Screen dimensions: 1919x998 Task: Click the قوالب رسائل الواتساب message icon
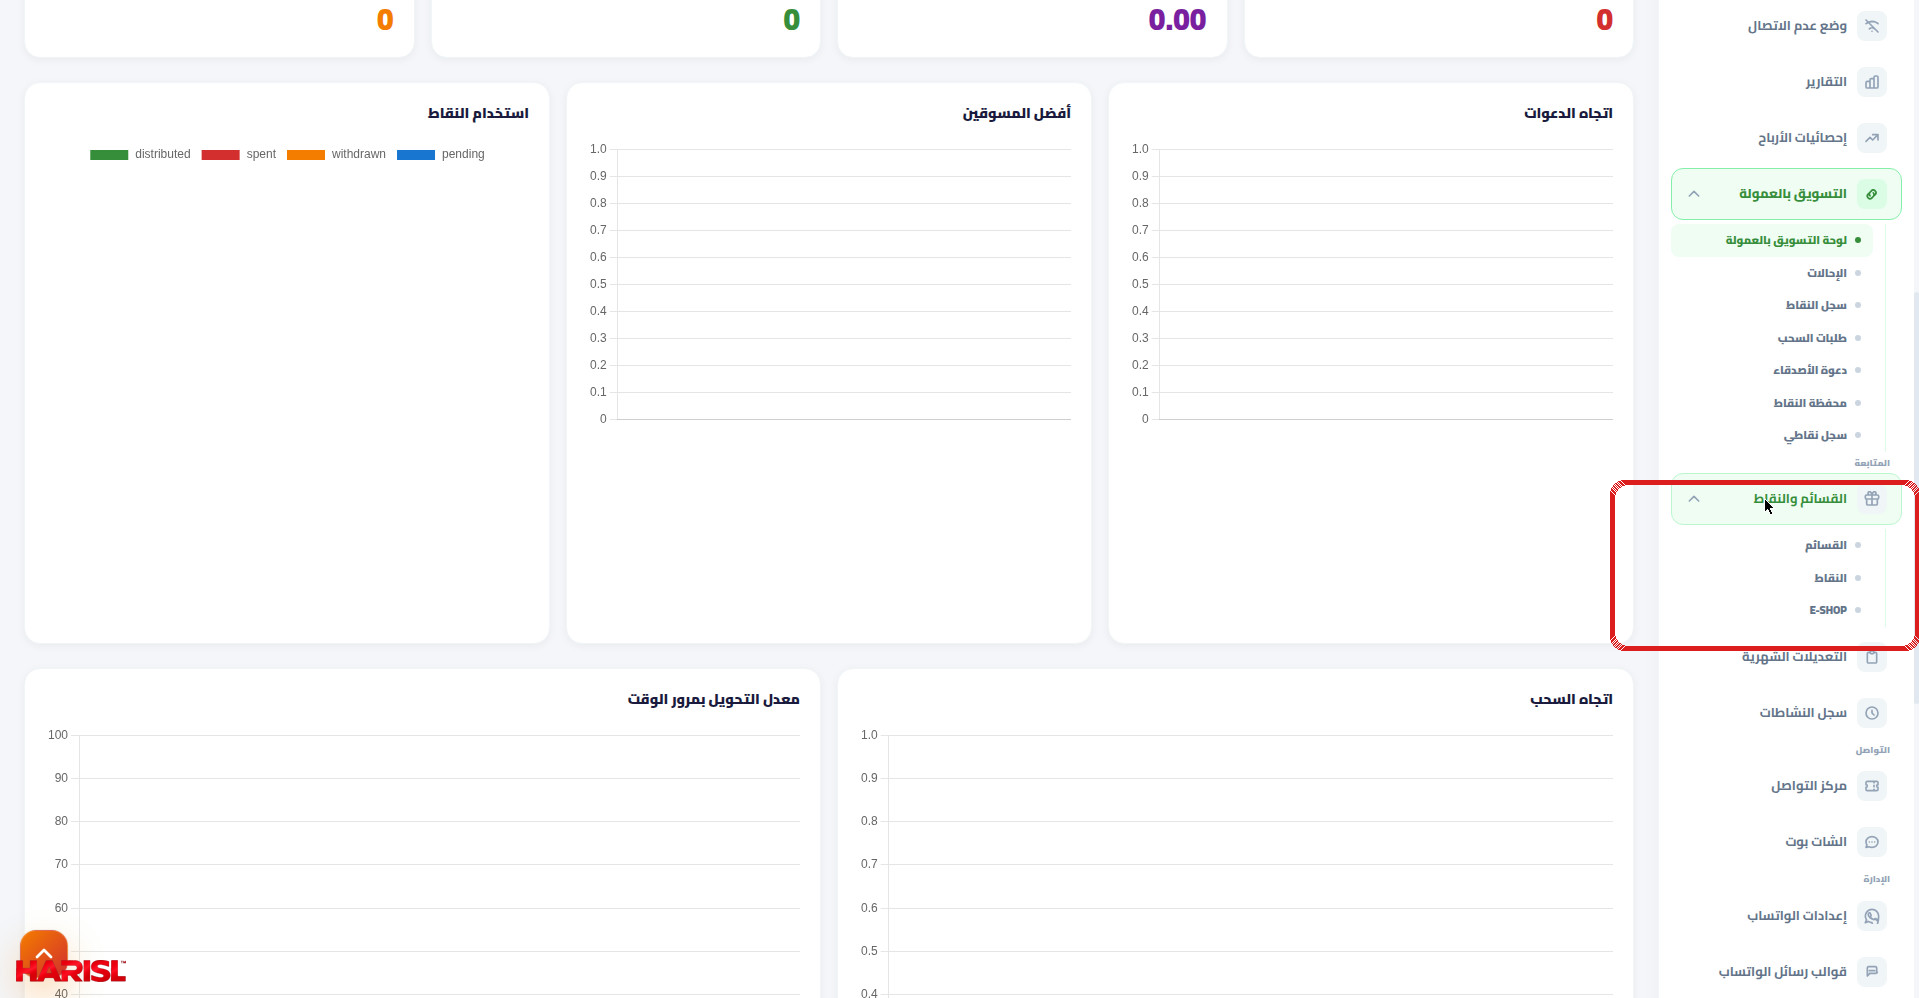[1872, 972]
